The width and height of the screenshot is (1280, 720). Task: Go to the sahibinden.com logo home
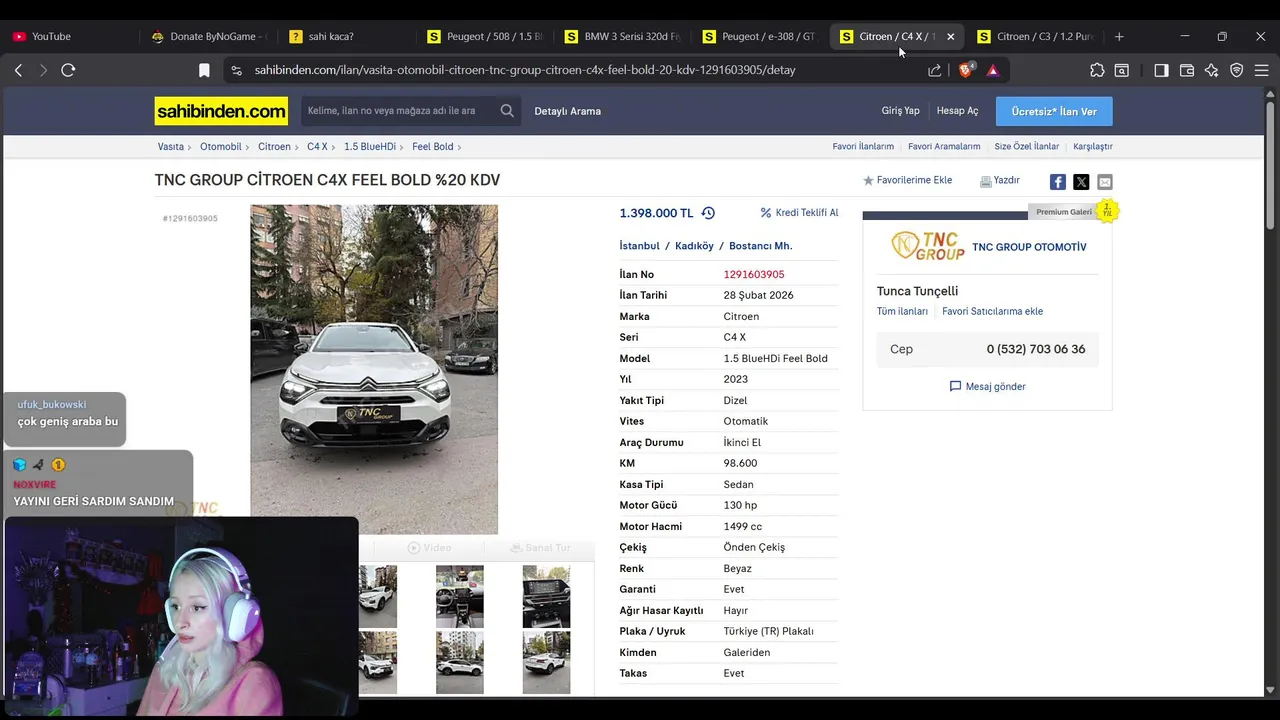pyautogui.click(x=221, y=111)
